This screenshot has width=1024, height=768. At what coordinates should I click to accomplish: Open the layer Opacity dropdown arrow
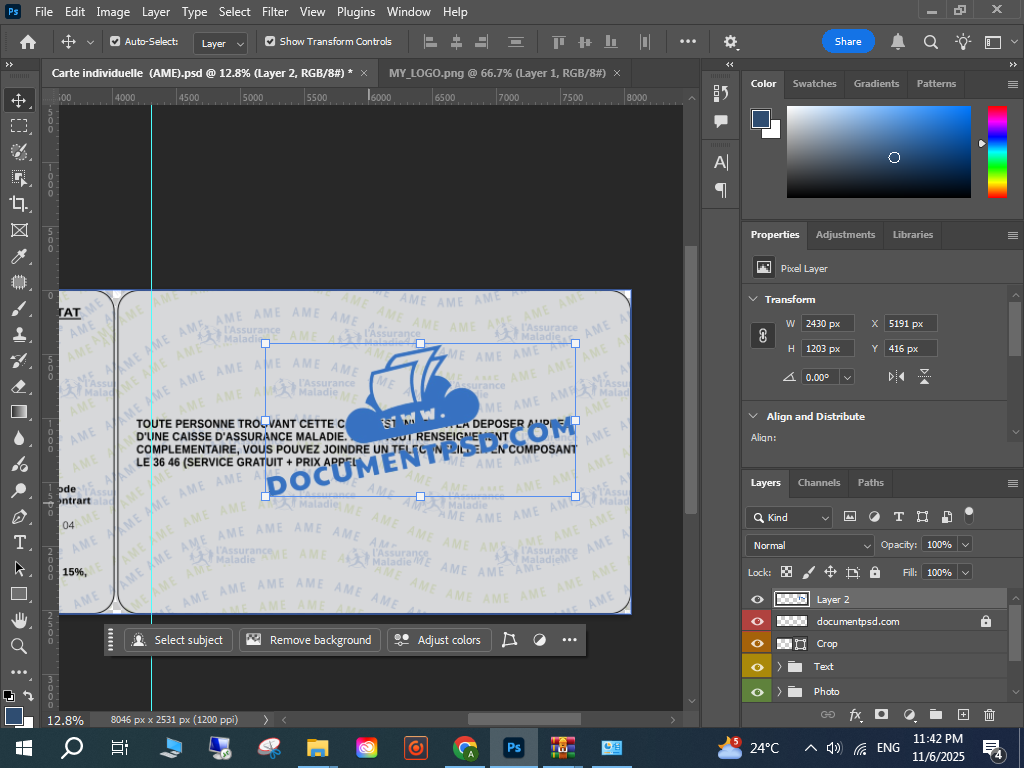965,545
